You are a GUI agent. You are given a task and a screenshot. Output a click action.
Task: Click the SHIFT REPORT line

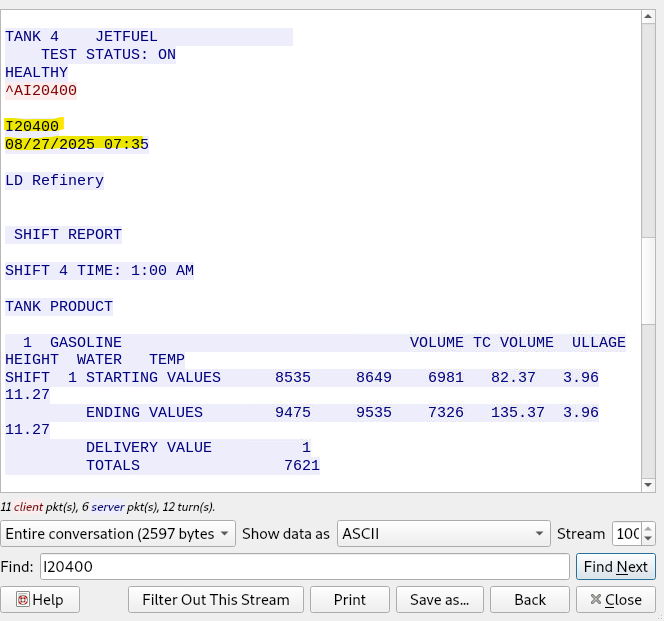click(x=67, y=235)
